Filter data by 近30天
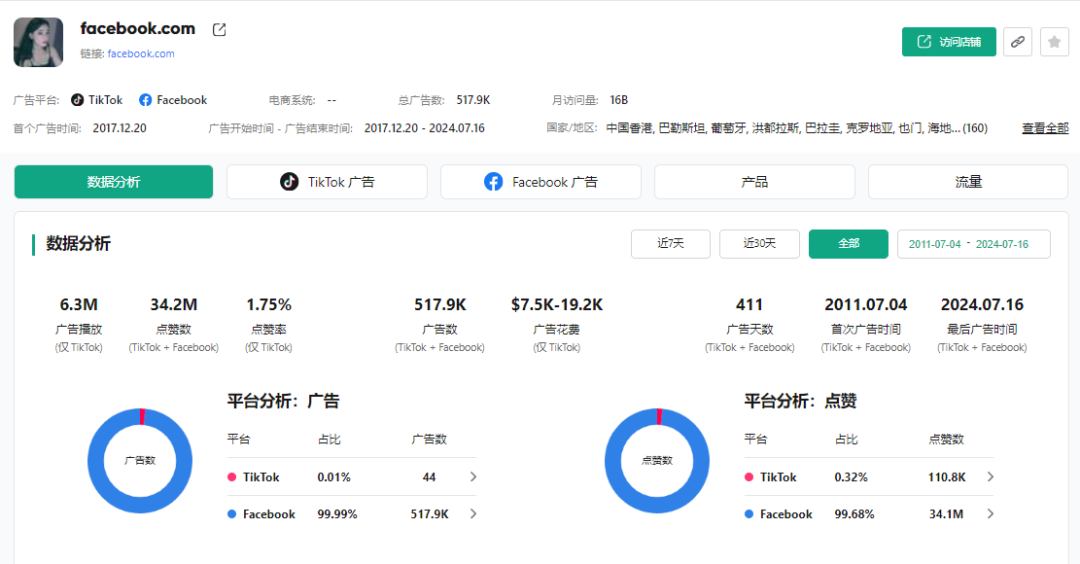 [x=759, y=244]
